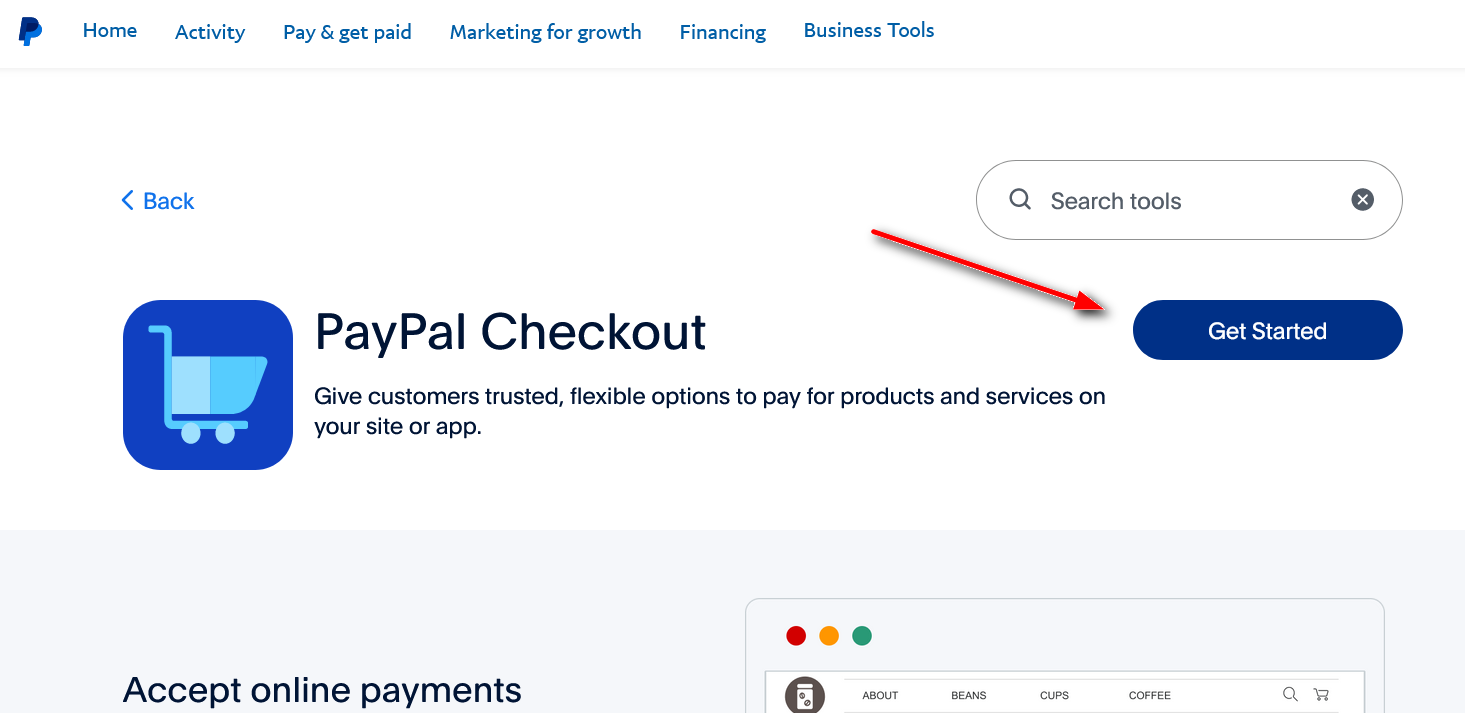Open Pay & get paid menu
Image resolution: width=1465 pixels, height=713 pixels.
347,32
